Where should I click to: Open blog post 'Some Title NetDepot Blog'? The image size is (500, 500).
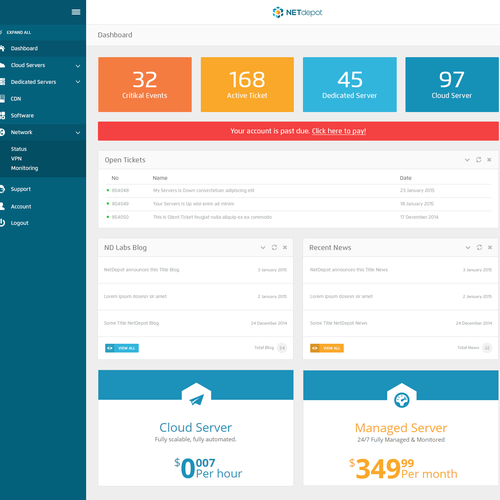pyautogui.click(x=131, y=323)
